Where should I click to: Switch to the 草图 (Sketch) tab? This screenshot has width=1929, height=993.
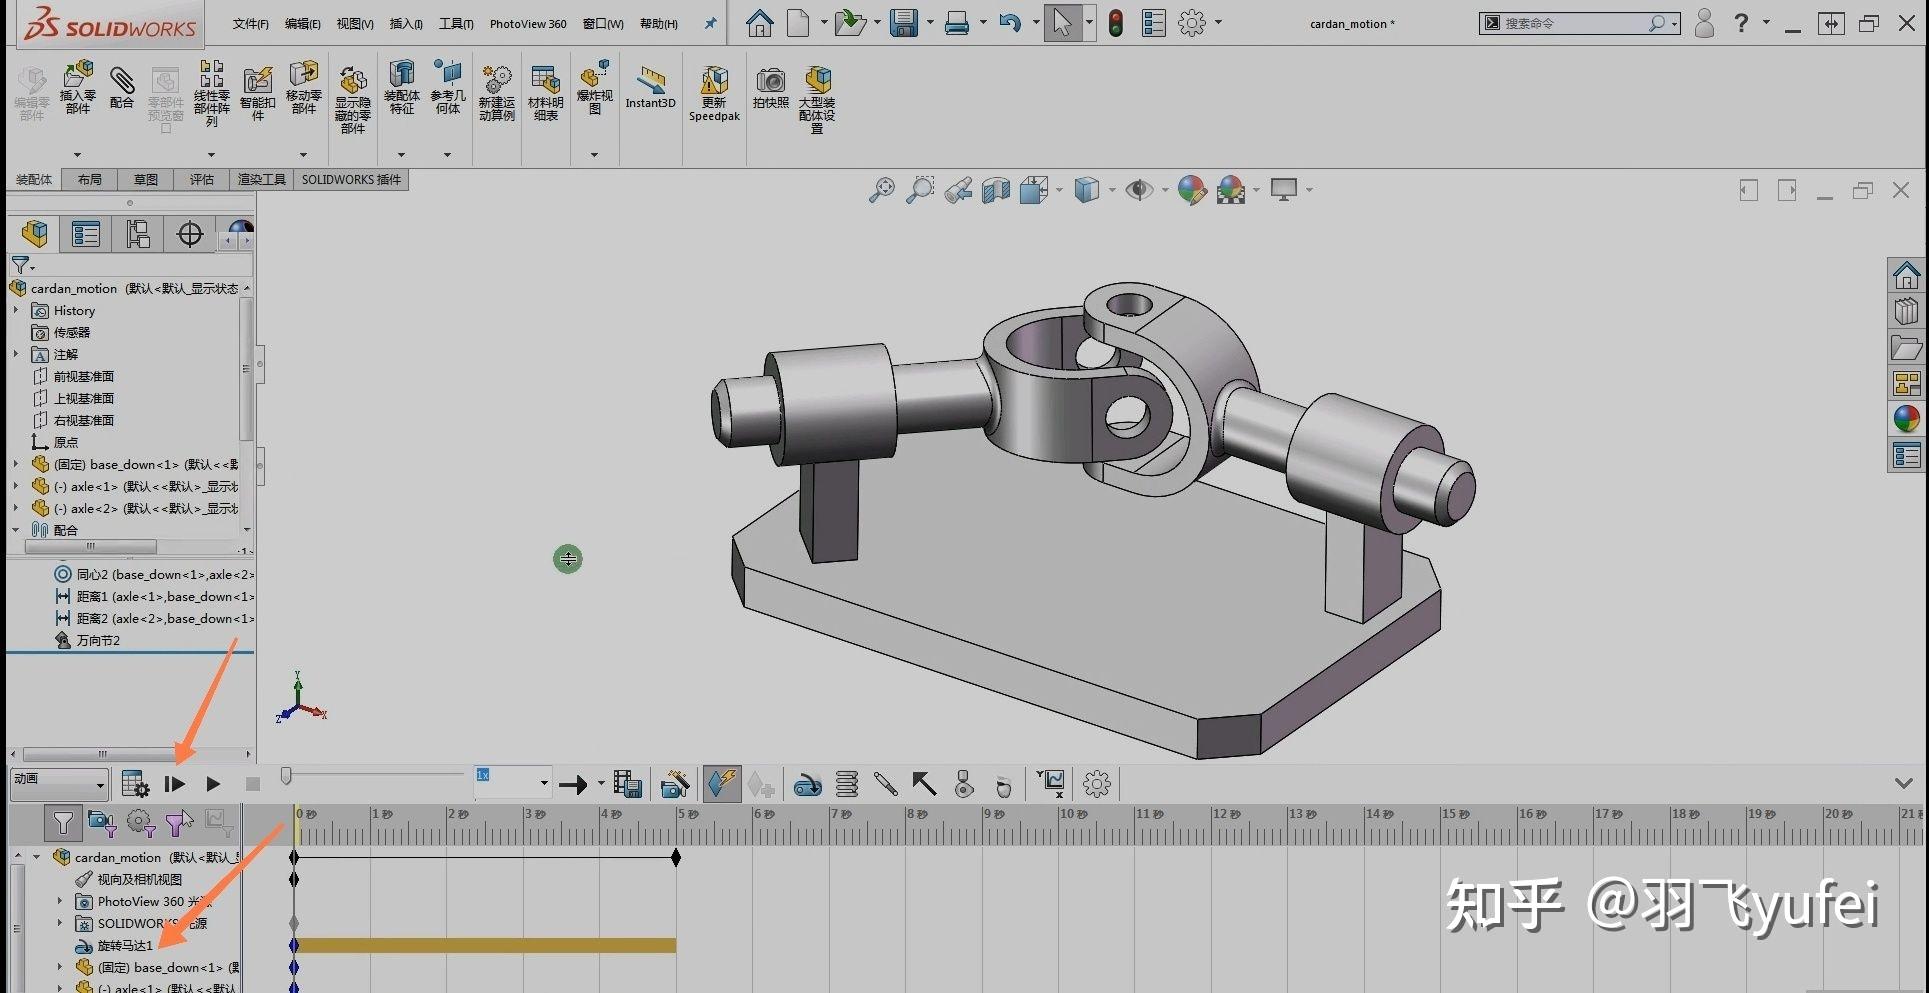pyautogui.click(x=145, y=179)
